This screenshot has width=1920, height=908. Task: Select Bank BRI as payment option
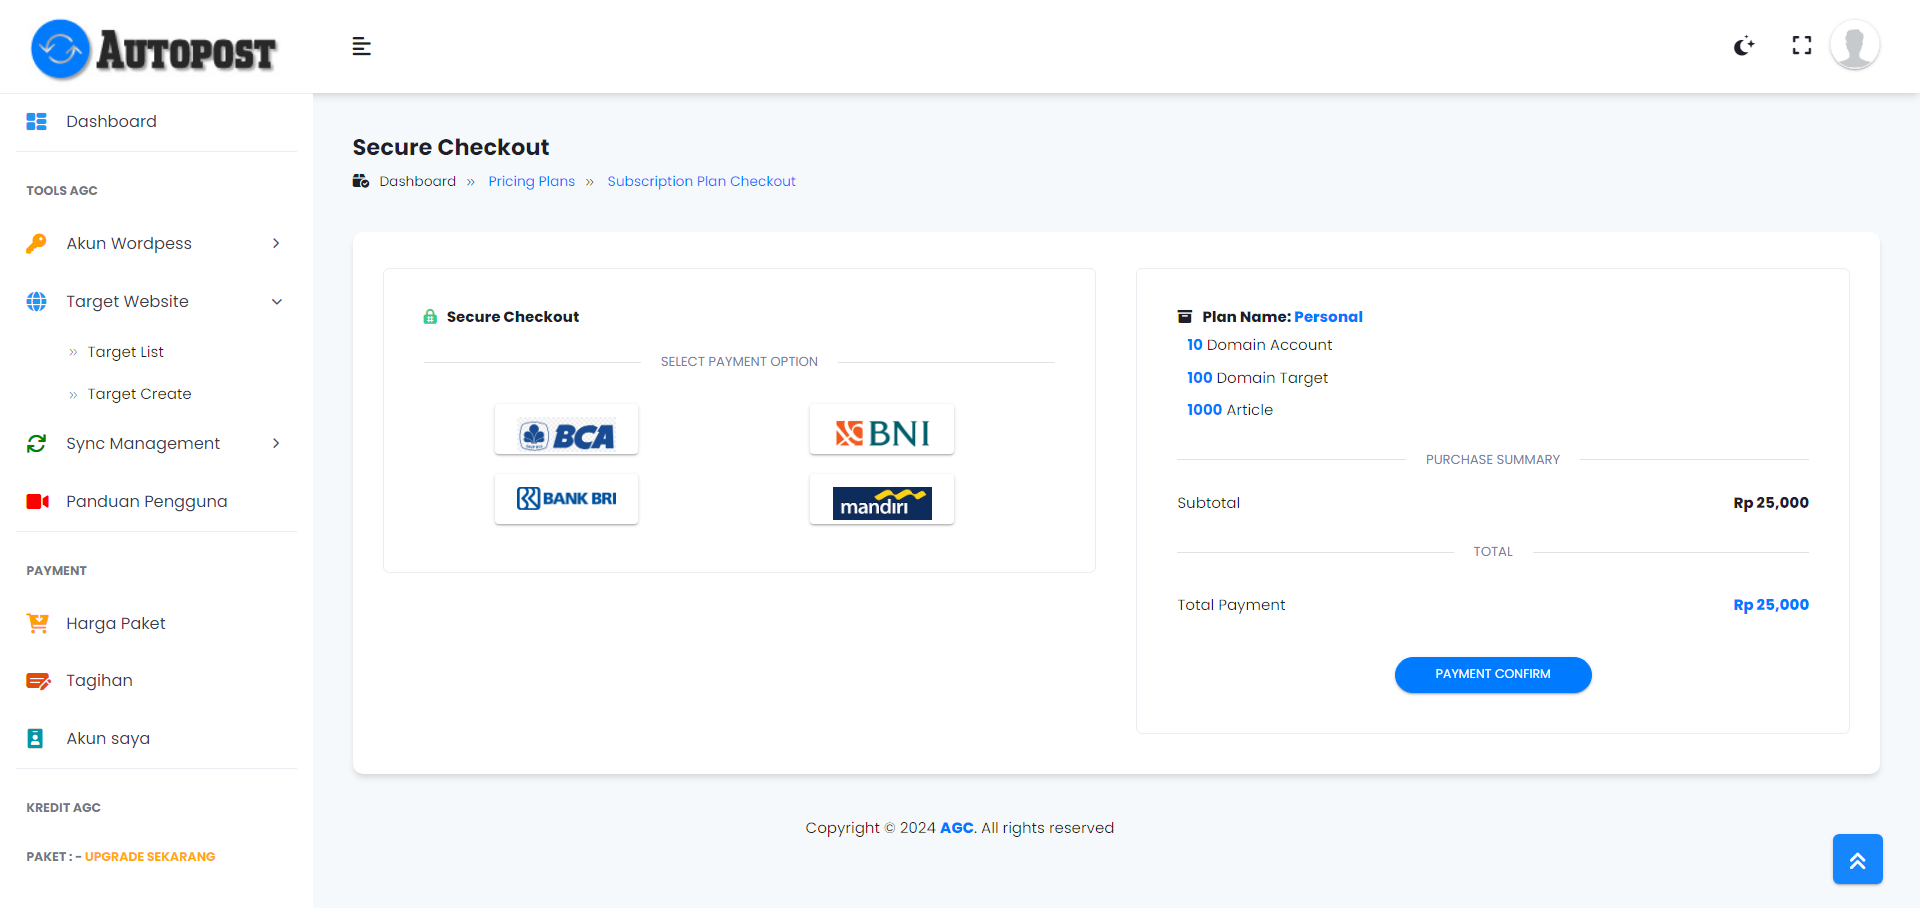coord(566,499)
